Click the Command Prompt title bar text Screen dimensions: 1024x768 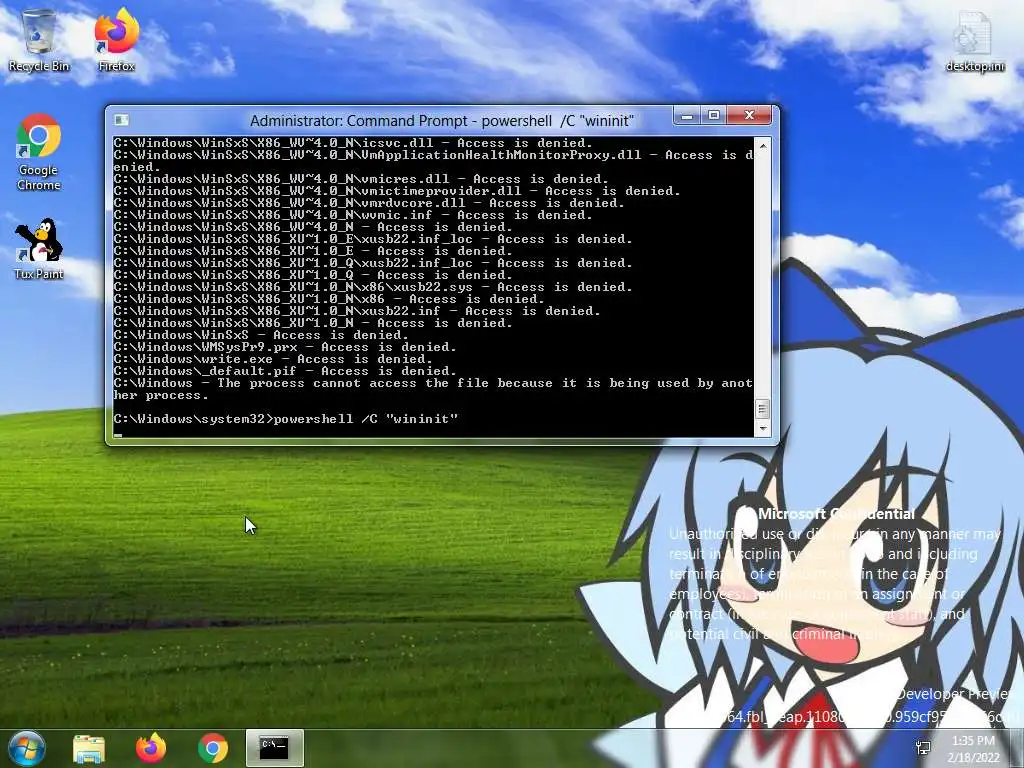(442, 121)
